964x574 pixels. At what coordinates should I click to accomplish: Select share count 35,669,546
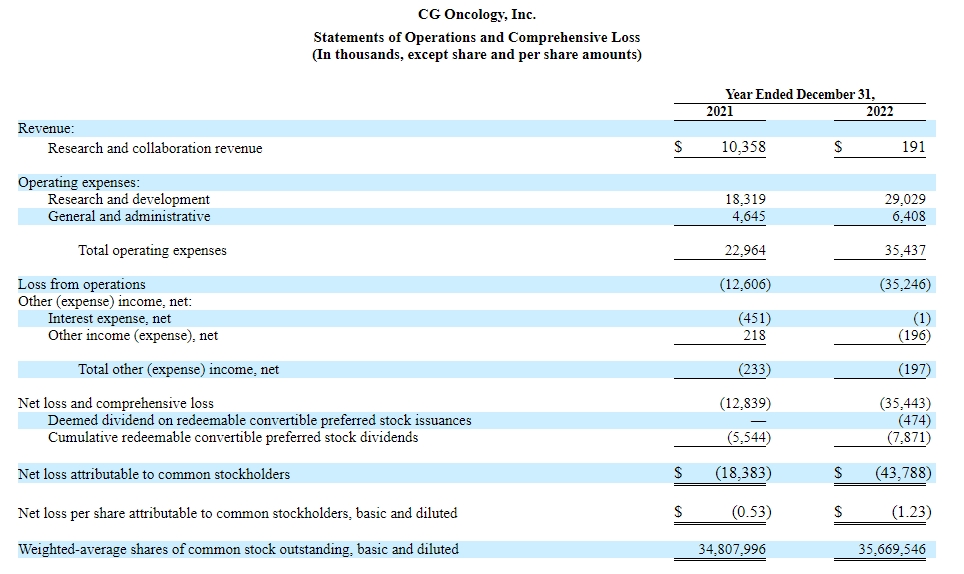892,549
